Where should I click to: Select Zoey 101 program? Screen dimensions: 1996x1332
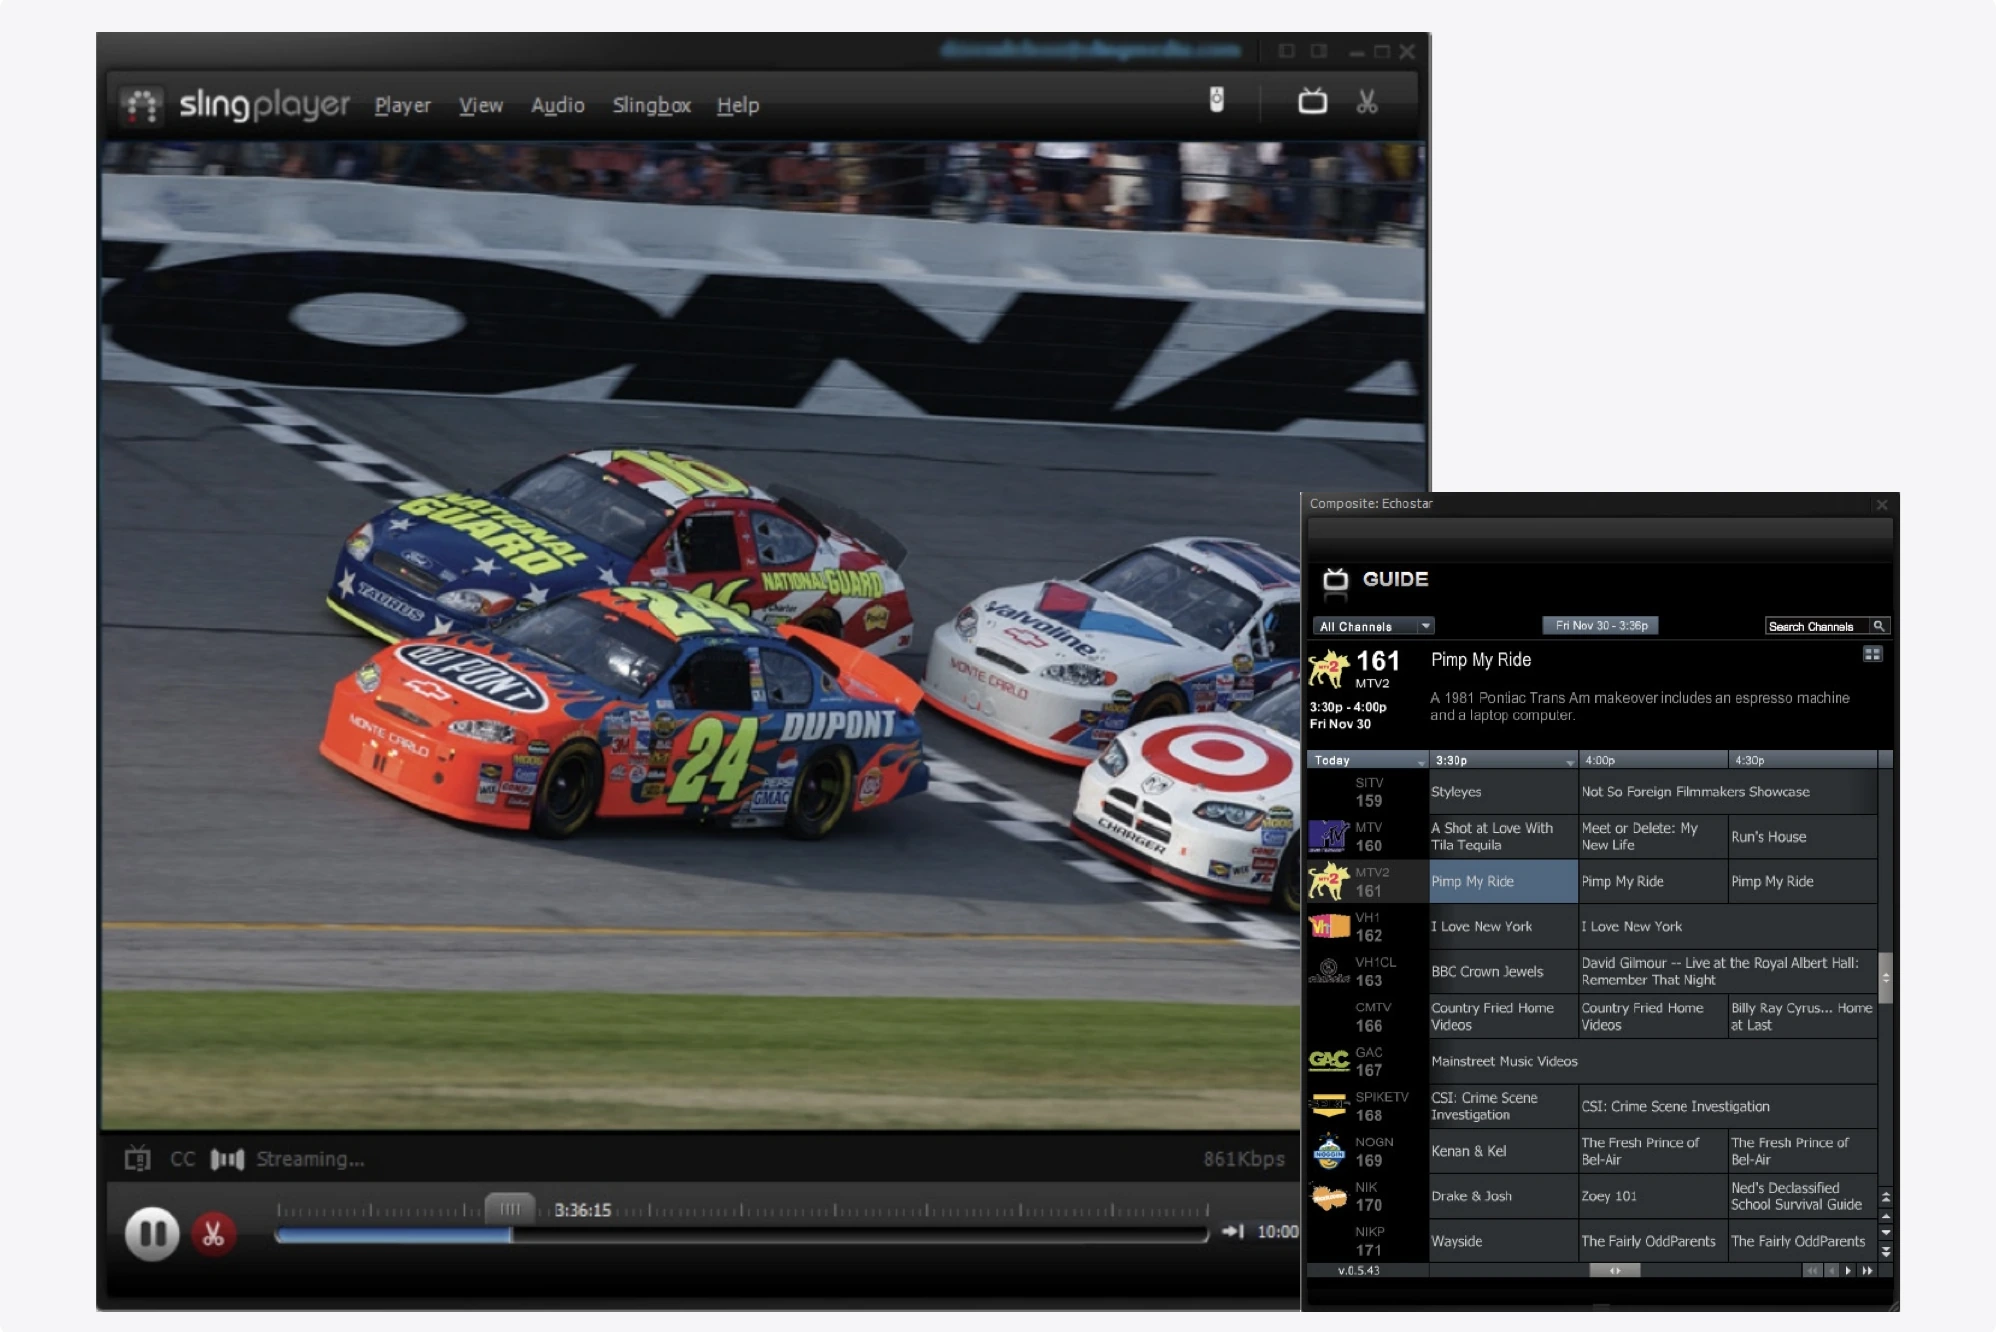click(1653, 1196)
